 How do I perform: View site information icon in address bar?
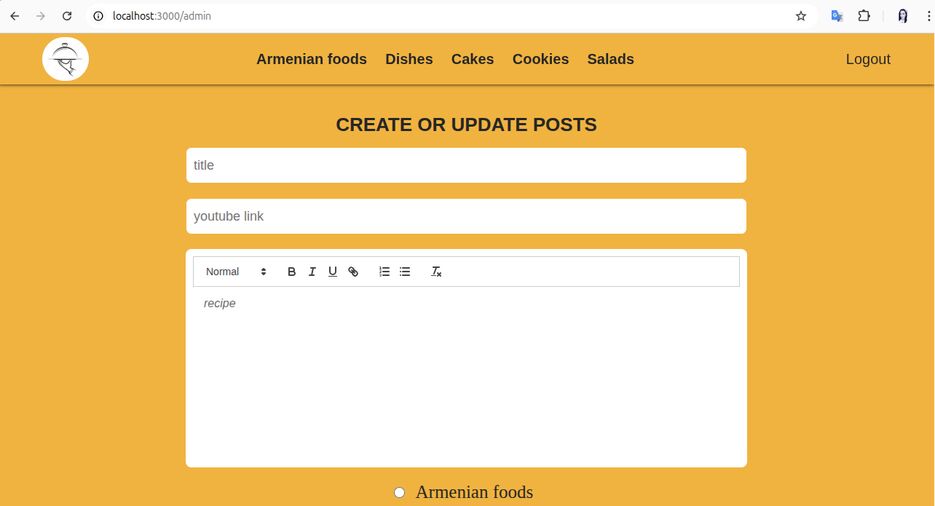[x=98, y=16]
